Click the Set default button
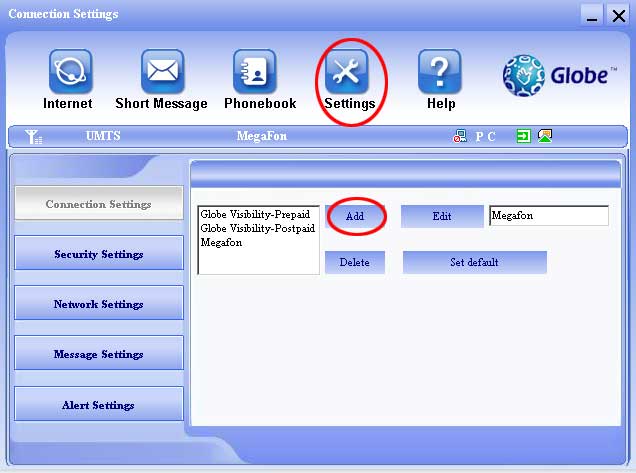The width and height of the screenshot is (636, 473). pos(475,262)
